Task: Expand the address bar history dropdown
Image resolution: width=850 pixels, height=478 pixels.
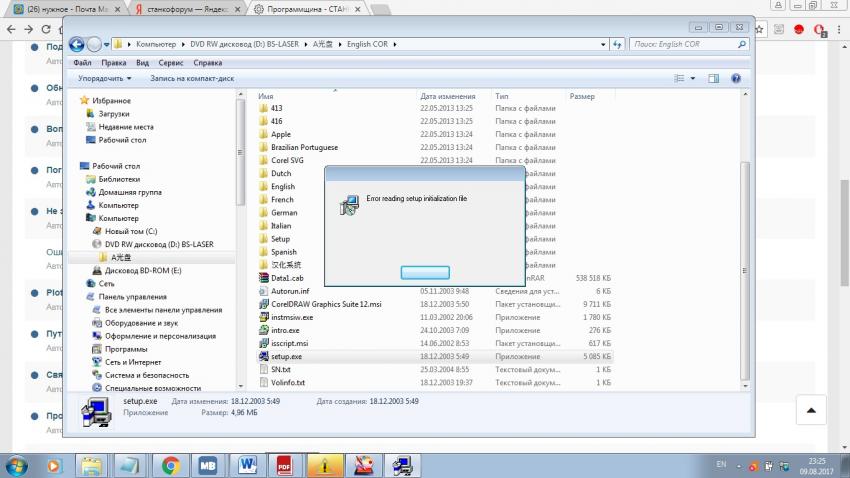Action: 604,45
